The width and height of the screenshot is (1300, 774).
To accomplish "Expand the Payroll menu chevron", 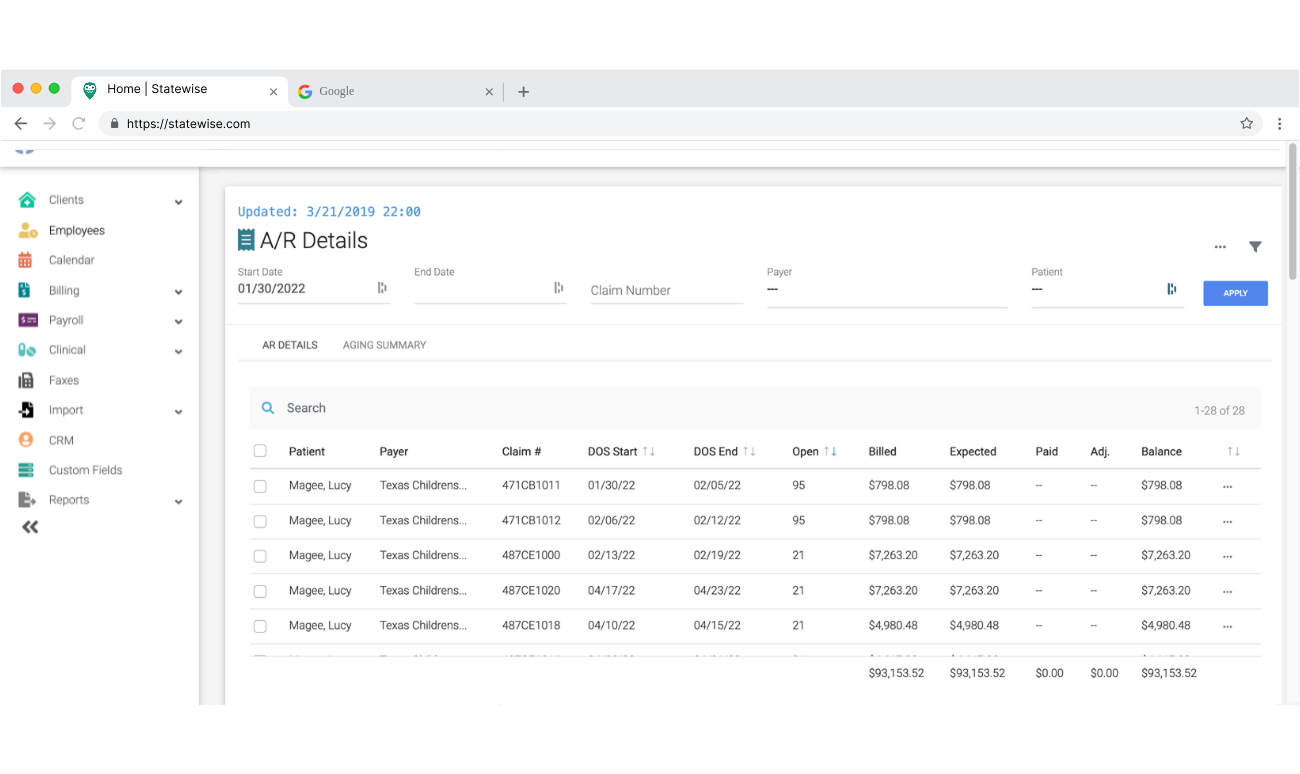I will click(x=178, y=322).
